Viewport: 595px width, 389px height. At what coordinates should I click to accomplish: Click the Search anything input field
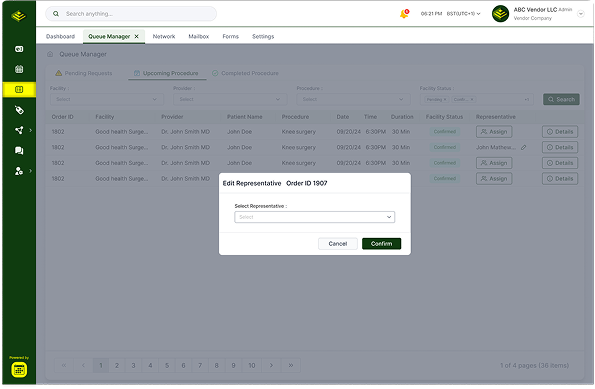[x=131, y=14]
